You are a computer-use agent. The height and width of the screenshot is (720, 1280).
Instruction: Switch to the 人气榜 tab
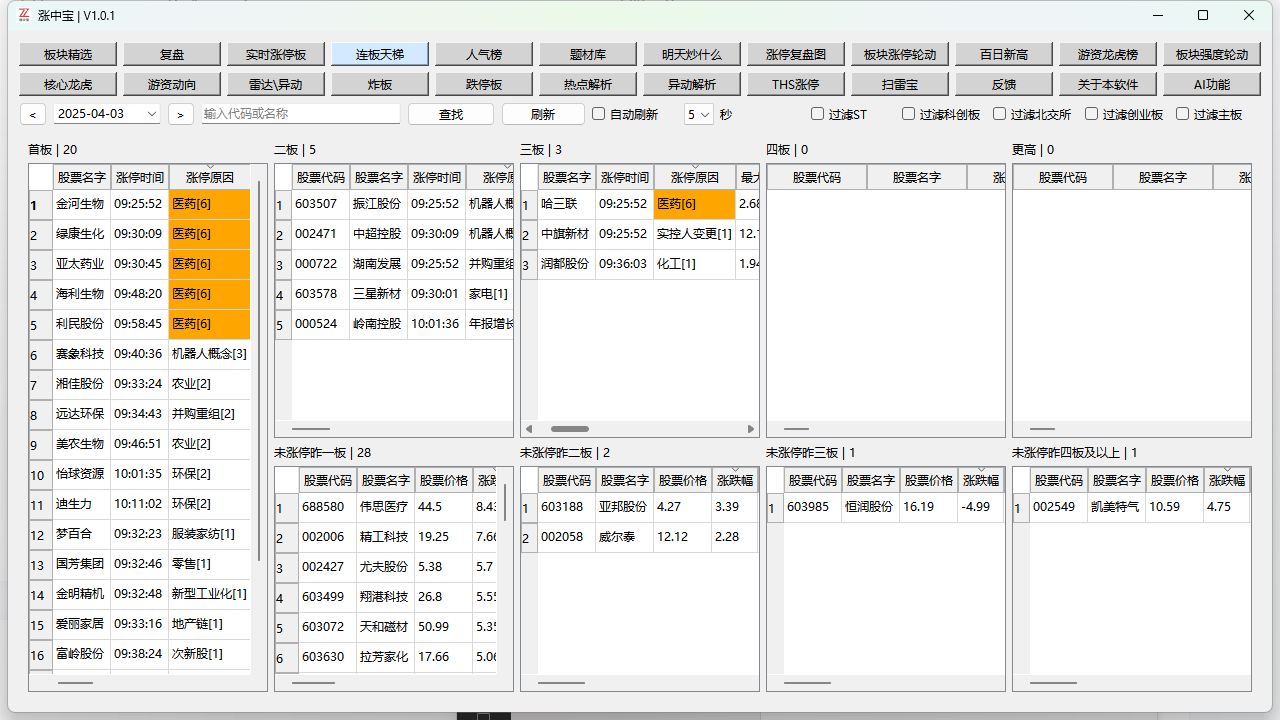point(483,53)
